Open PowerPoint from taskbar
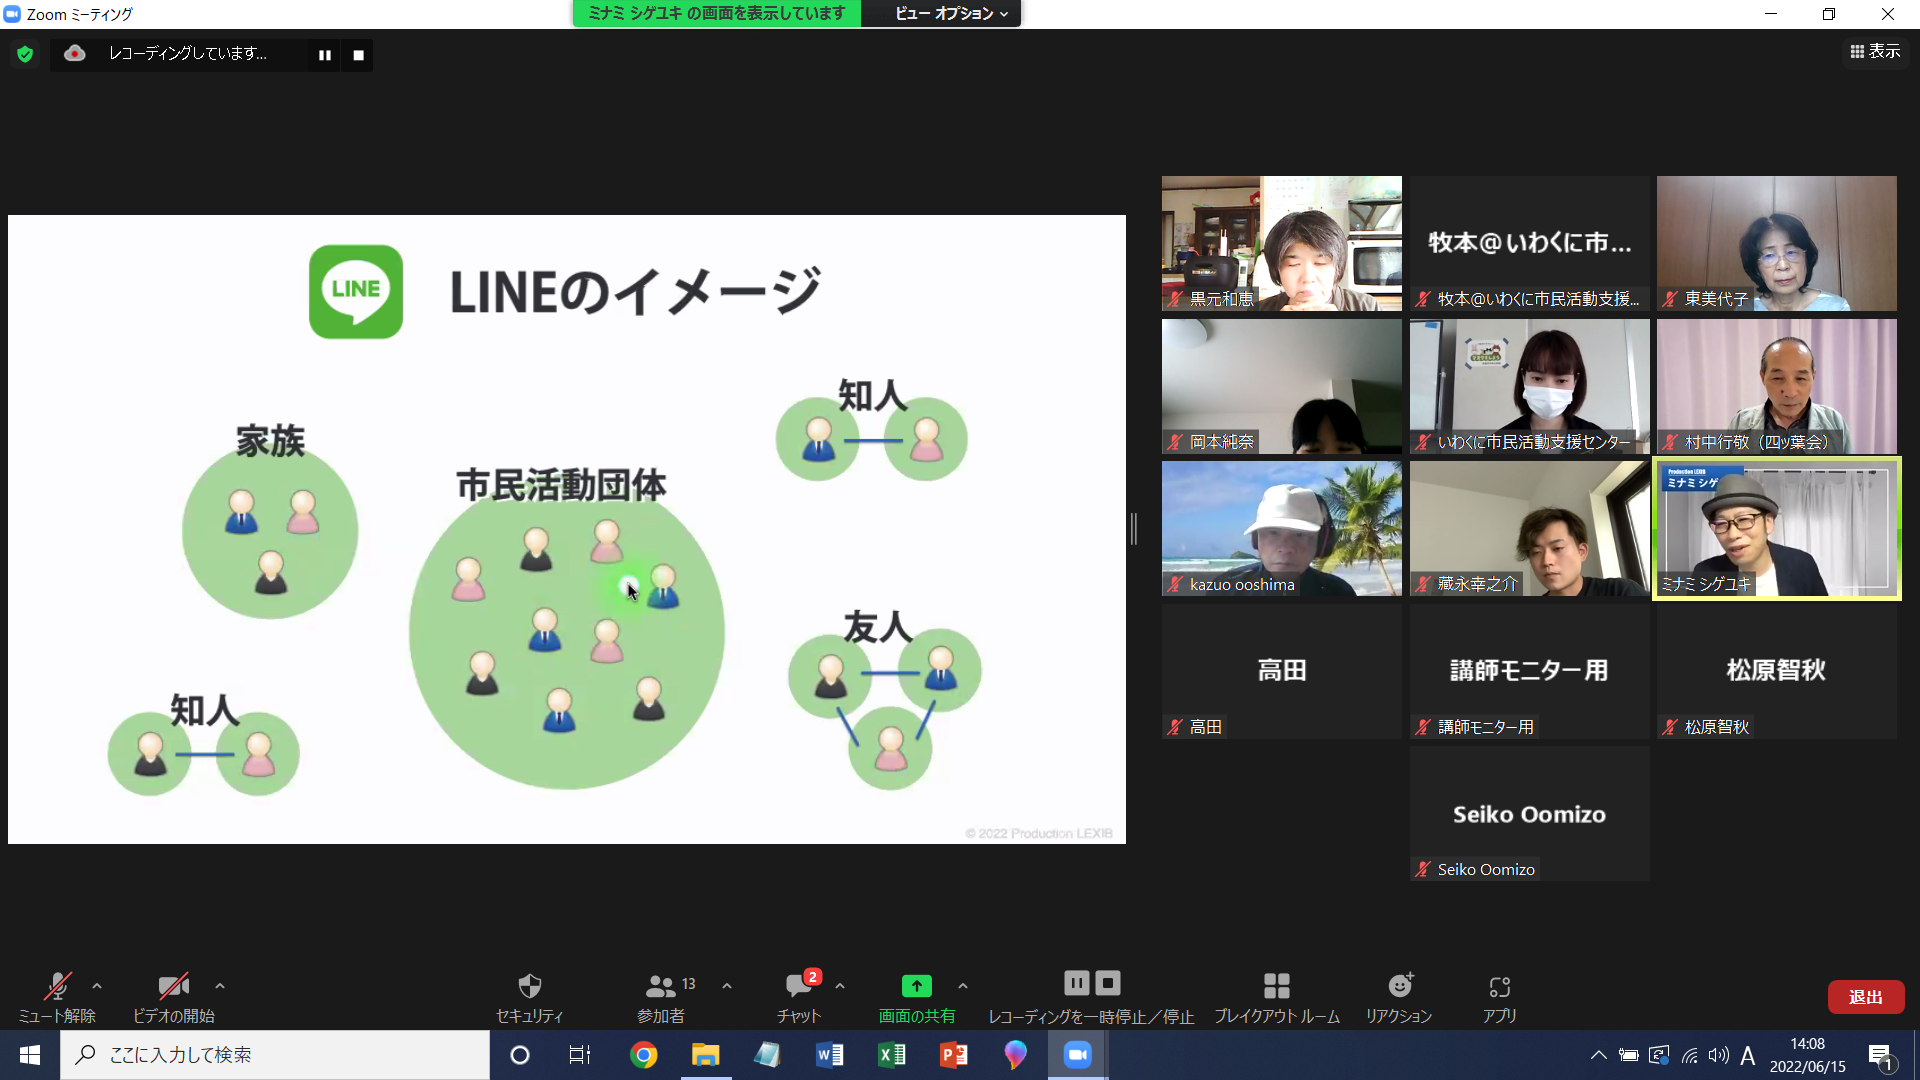The height and width of the screenshot is (1080, 1920). click(x=953, y=1055)
